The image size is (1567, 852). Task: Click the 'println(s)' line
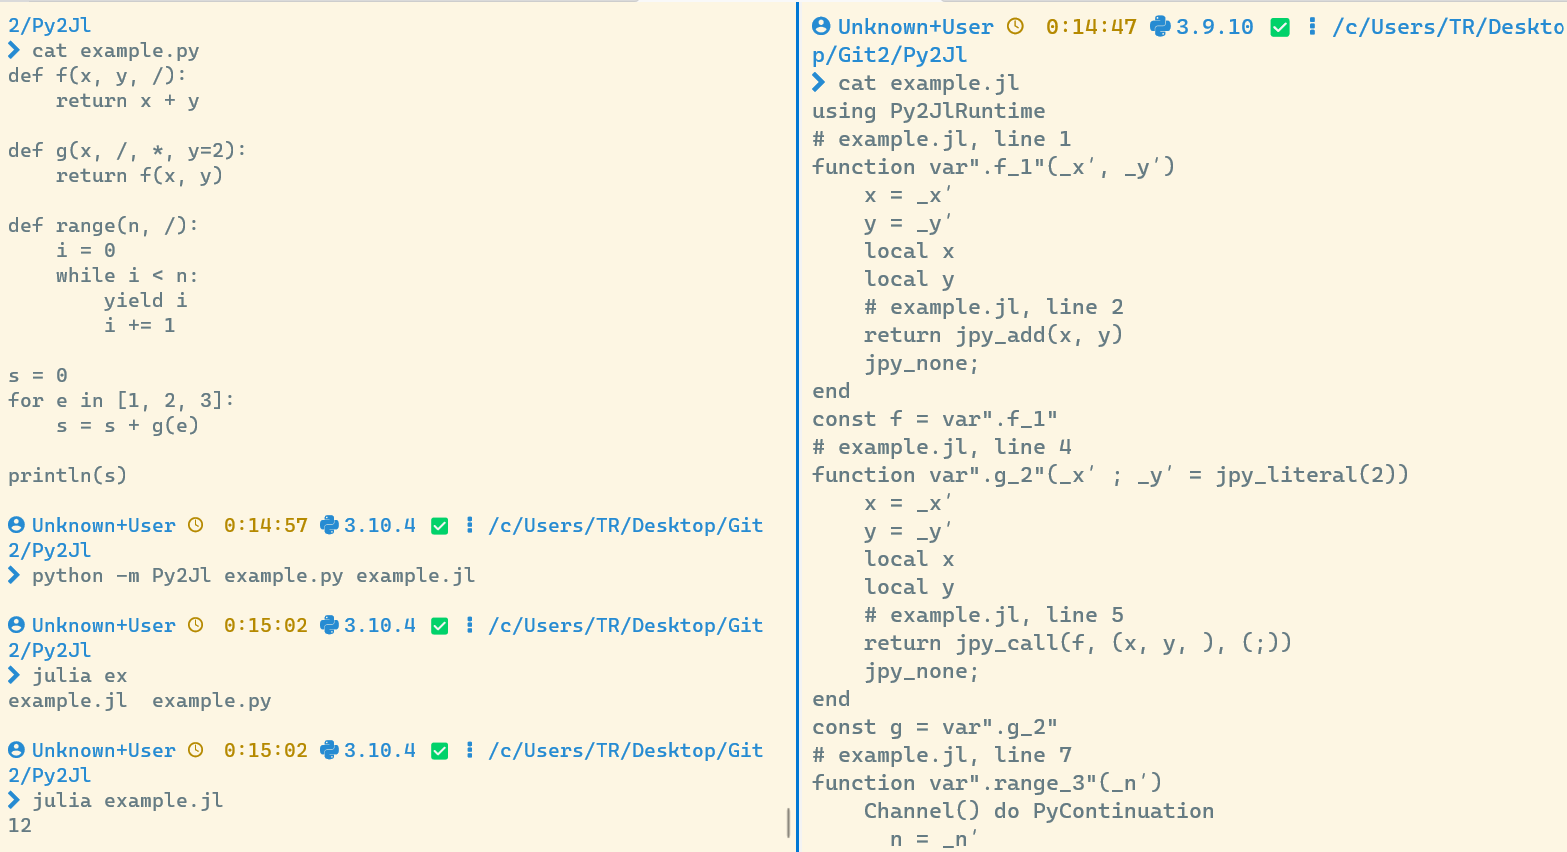68,476
